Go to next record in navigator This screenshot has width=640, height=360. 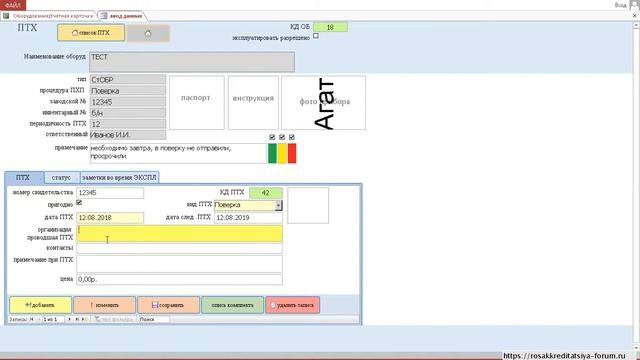coord(69,319)
